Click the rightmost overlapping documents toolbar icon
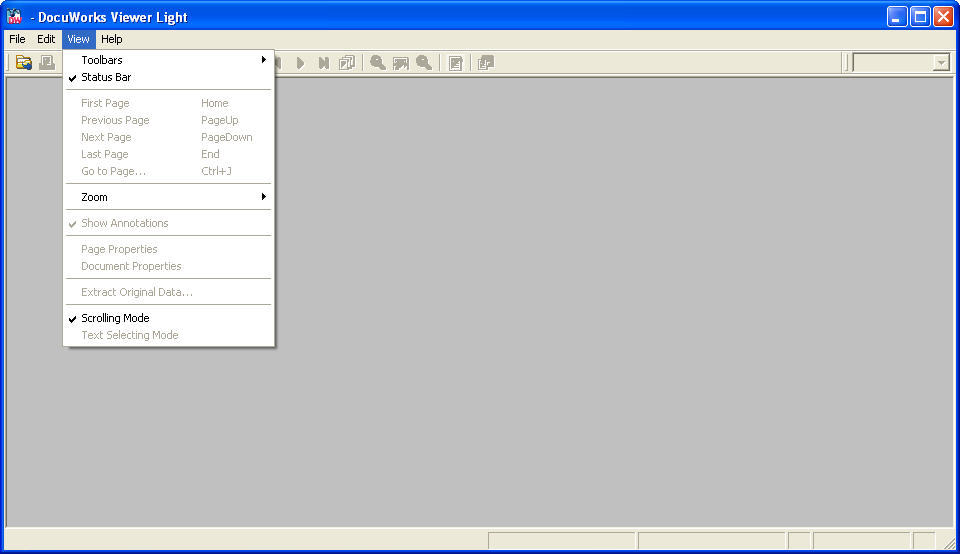This screenshot has height=554, width=960. click(486, 62)
